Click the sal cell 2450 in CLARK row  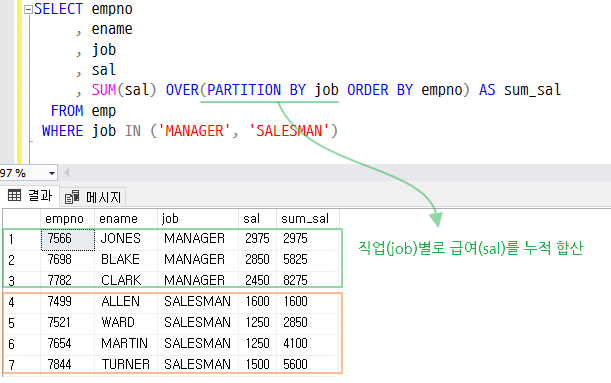point(257,281)
